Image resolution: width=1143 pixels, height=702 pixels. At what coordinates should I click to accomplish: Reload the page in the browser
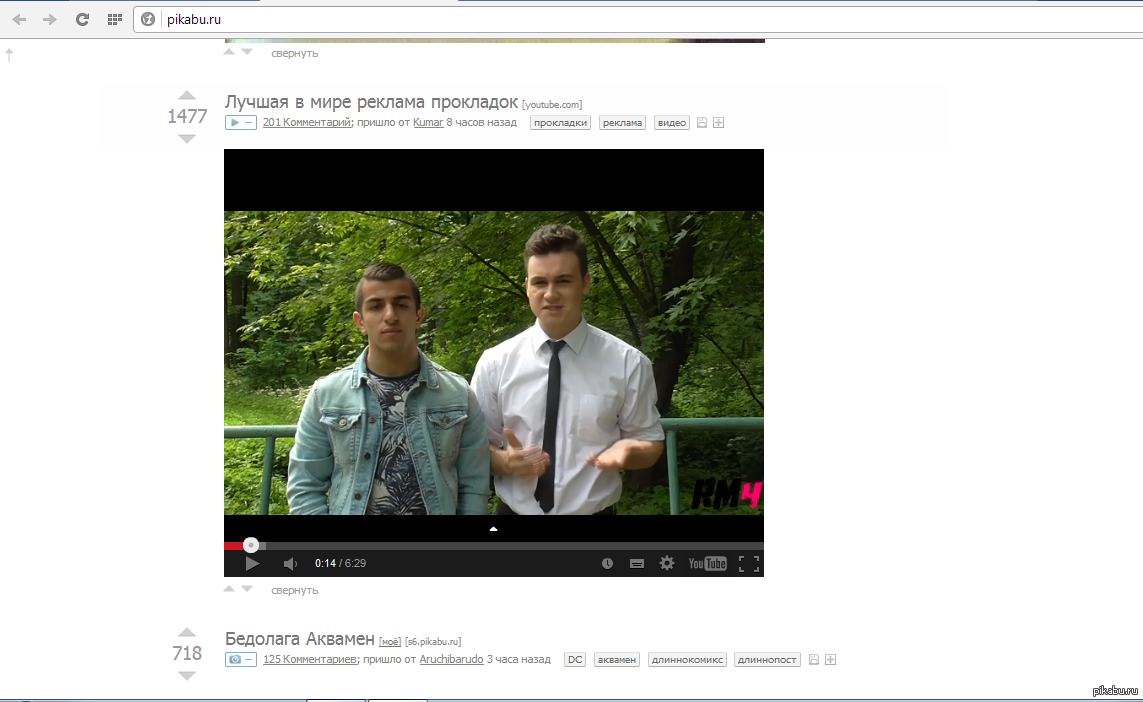82,19
